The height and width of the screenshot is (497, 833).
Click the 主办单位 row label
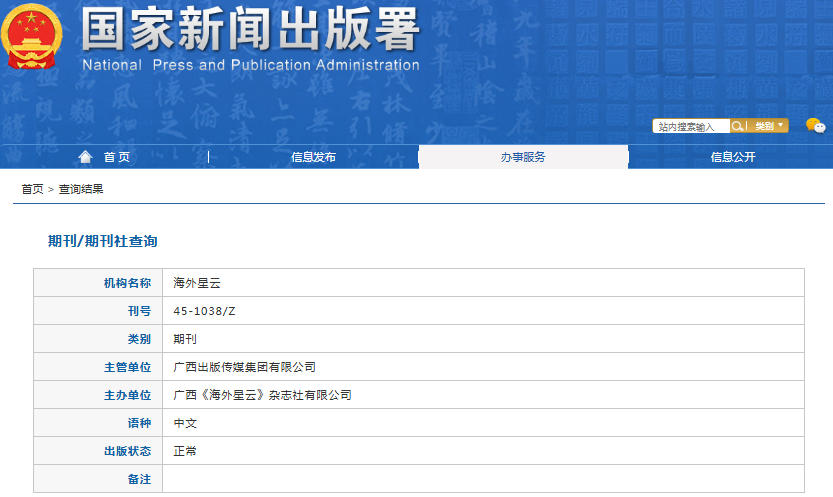(128, 395)
